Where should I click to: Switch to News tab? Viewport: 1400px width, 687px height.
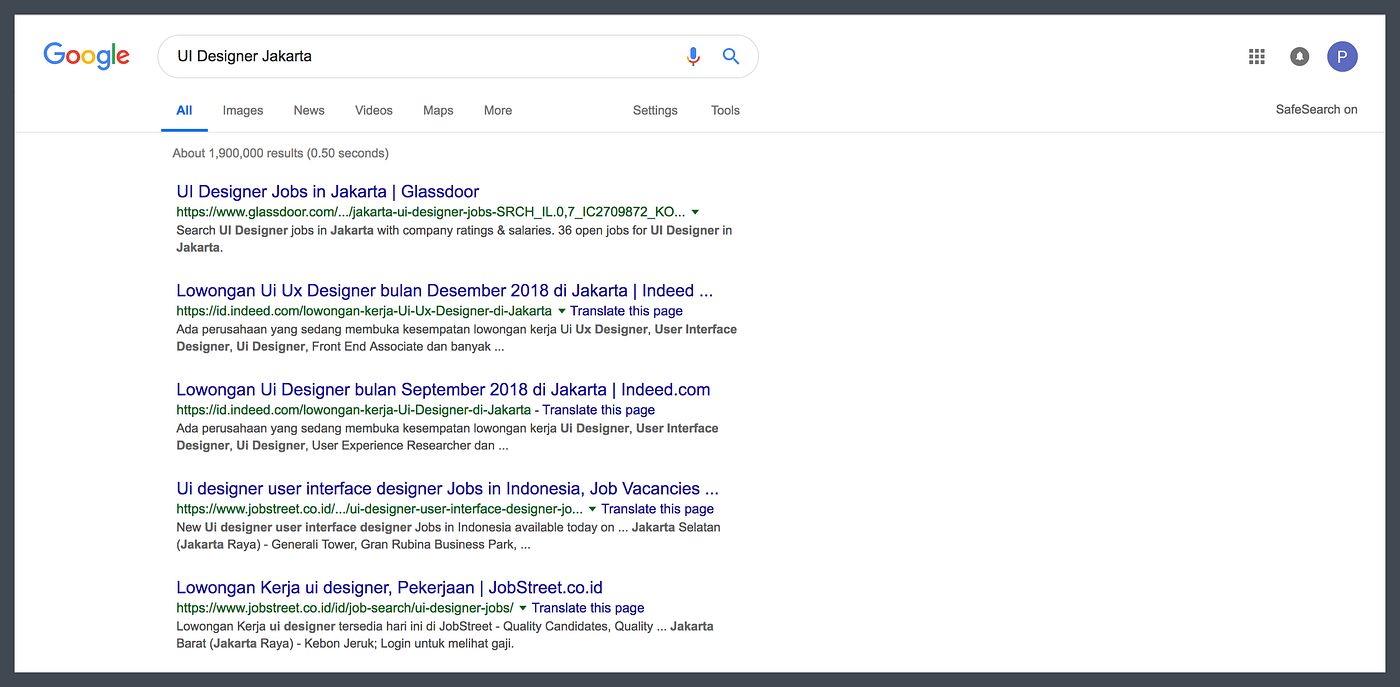[309, 111]
